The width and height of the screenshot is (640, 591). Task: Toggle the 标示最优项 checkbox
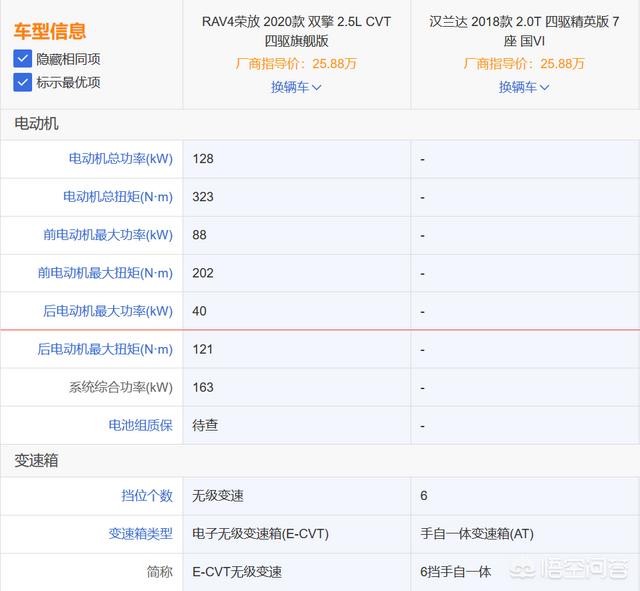(x=22, y=82)
